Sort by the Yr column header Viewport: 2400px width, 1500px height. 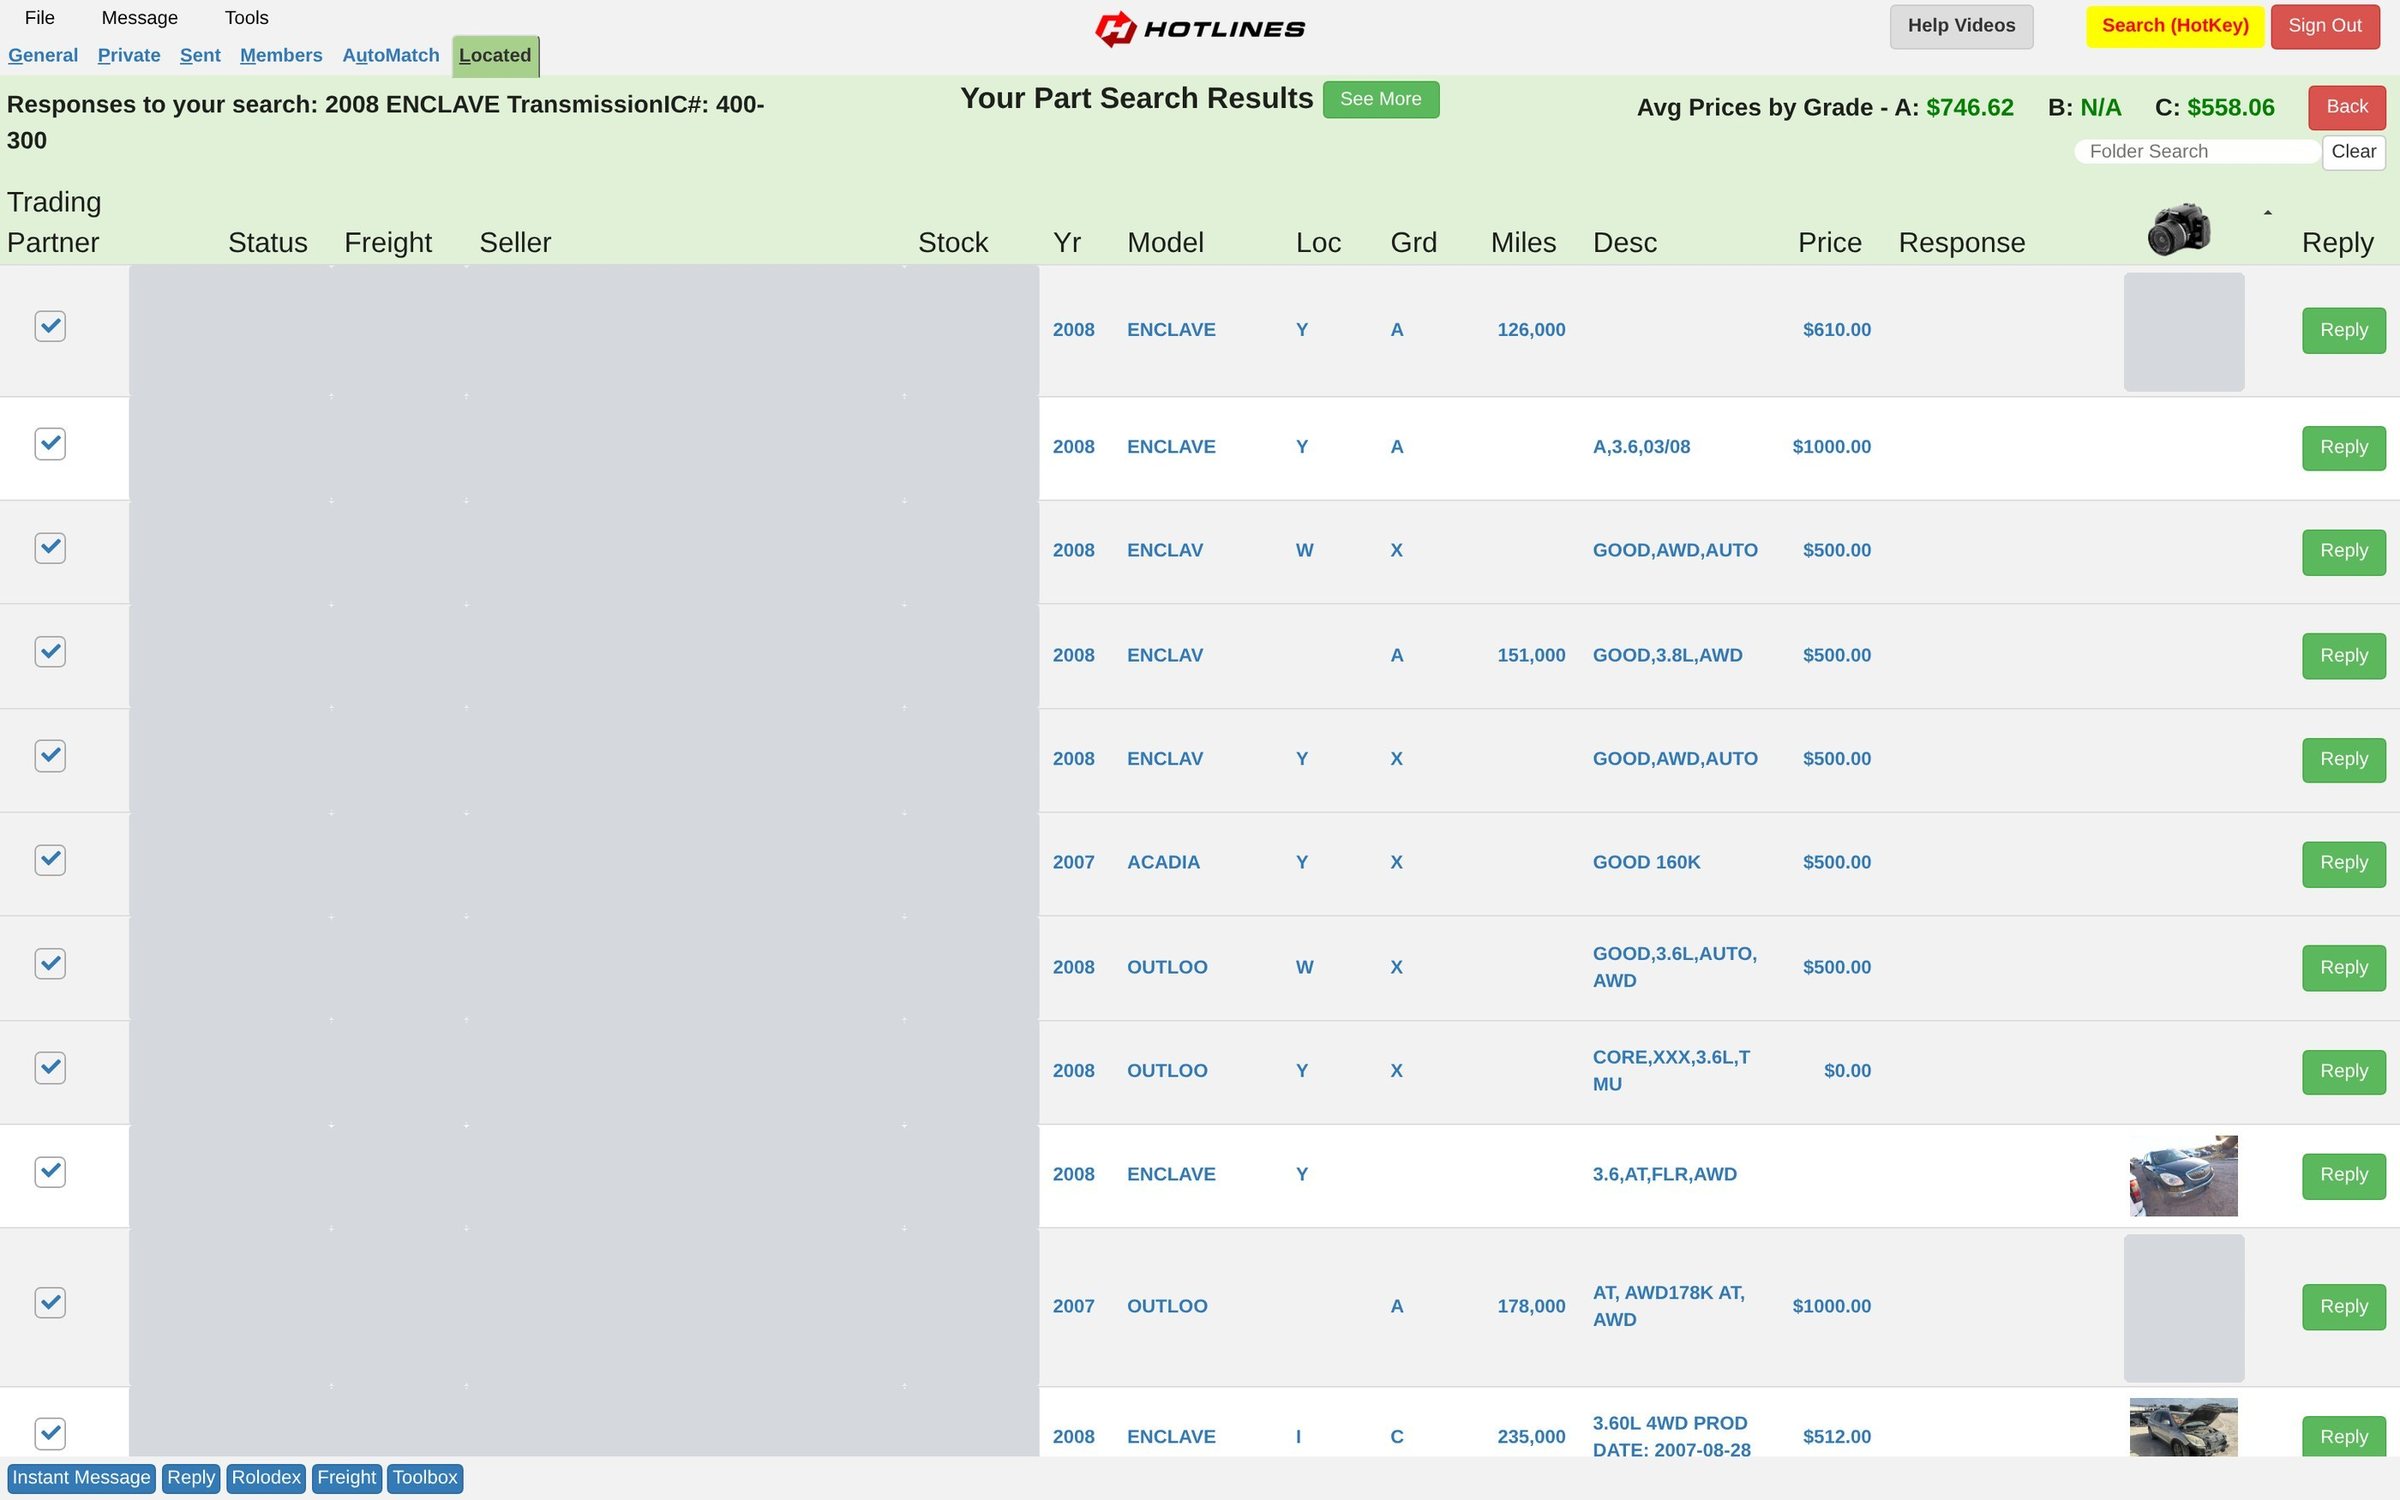tap(1066, 243)
